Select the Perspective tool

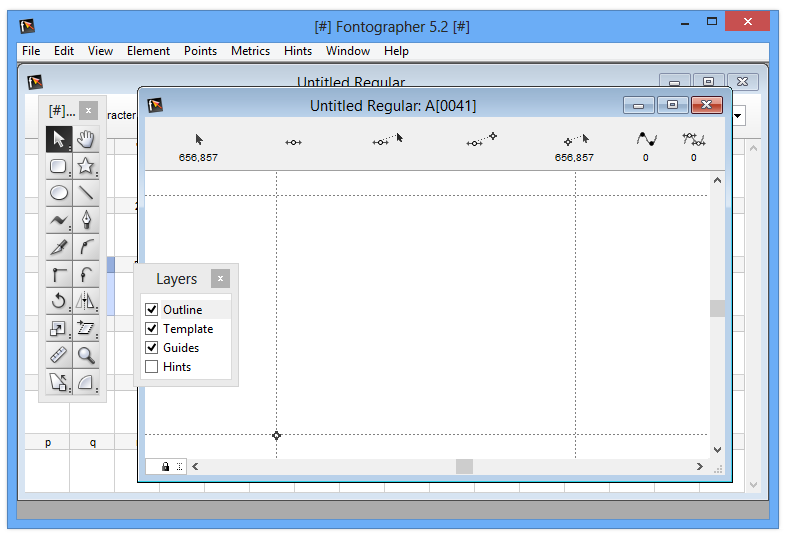[59, 382]
